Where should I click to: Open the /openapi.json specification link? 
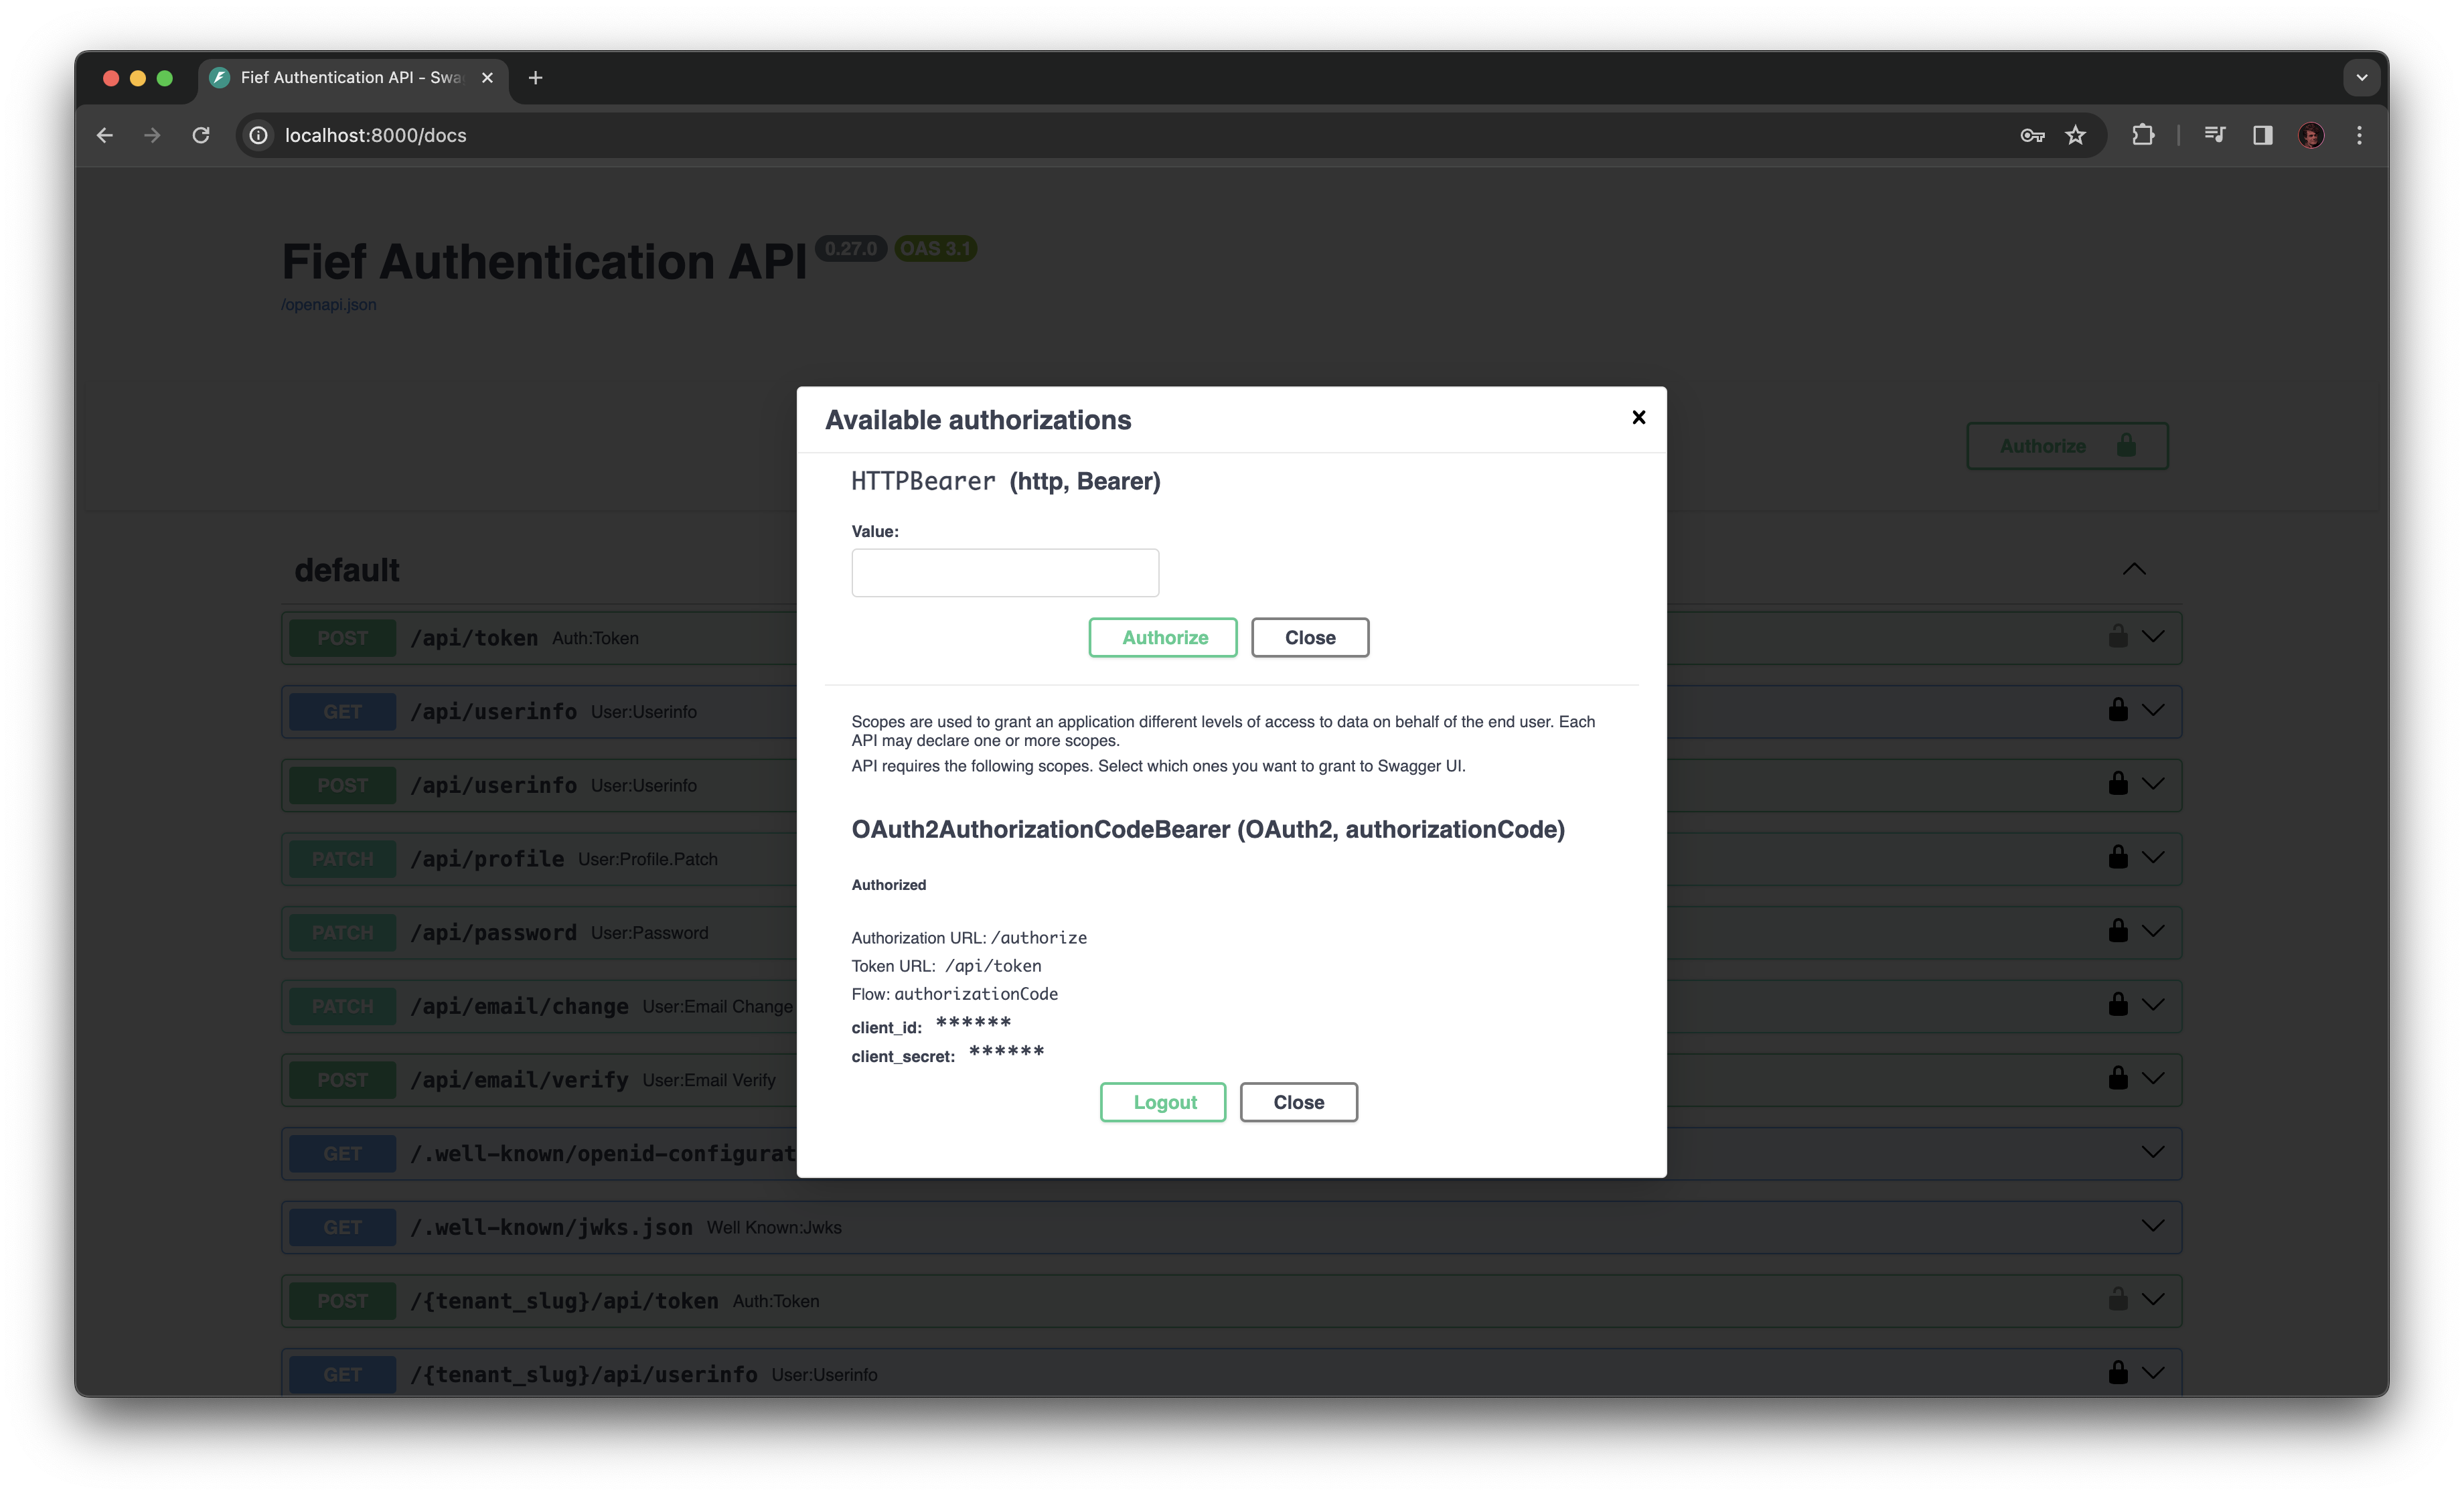click(x=329, y=304)
